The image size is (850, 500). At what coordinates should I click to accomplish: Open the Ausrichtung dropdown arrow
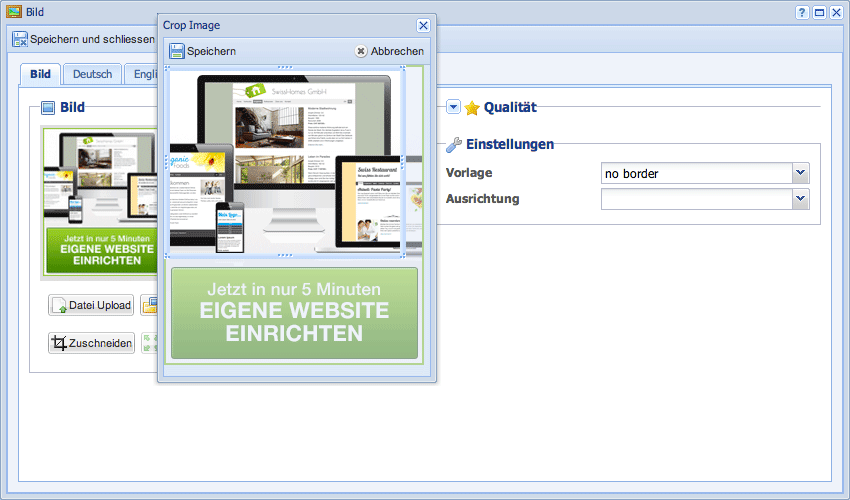coord(800,199)
